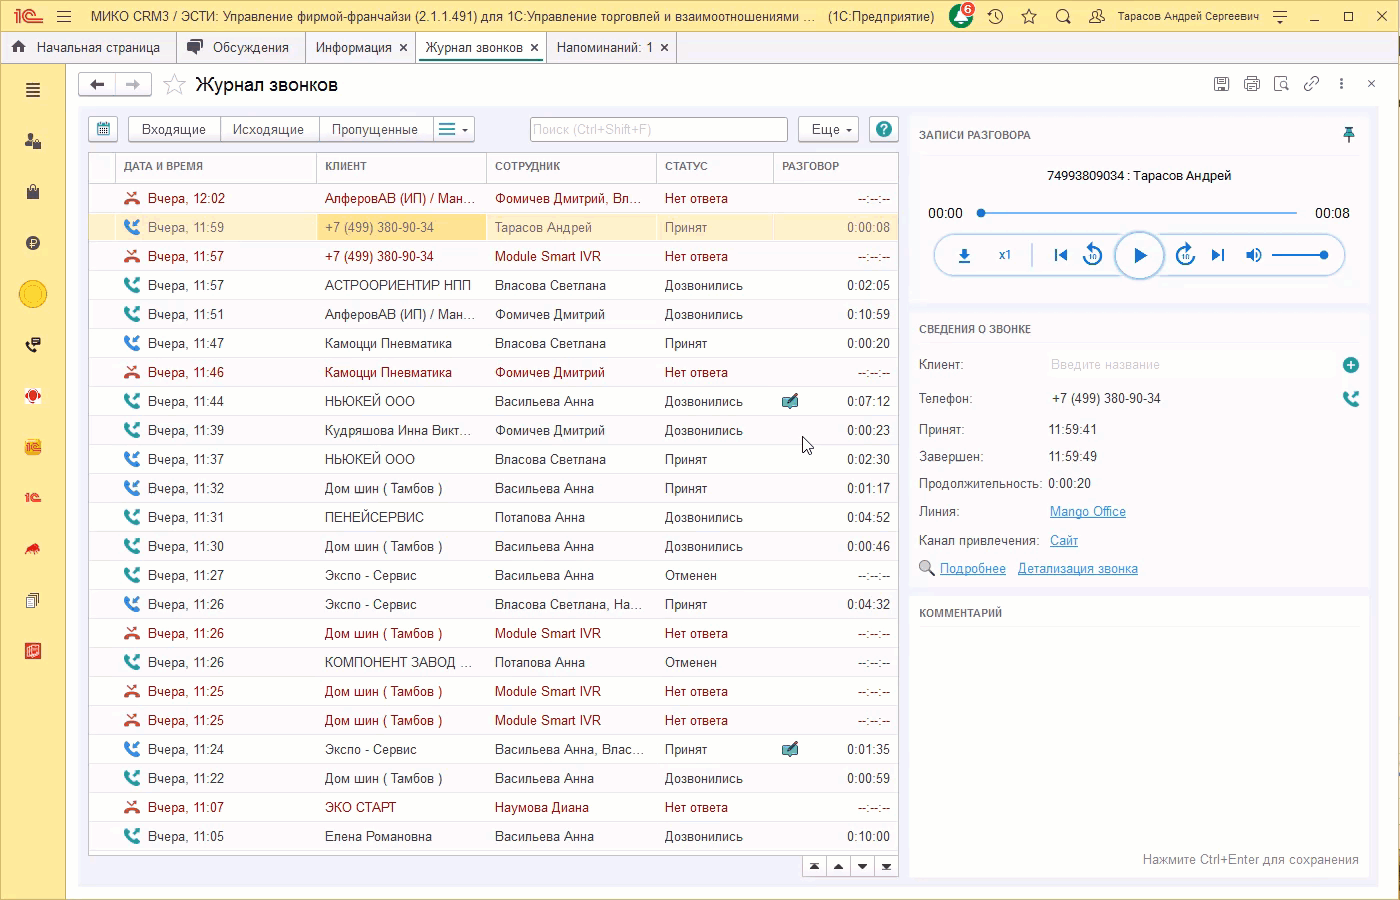Open notifications bell with 6 alerts
Screen dimensions: 1400x900
960,17
